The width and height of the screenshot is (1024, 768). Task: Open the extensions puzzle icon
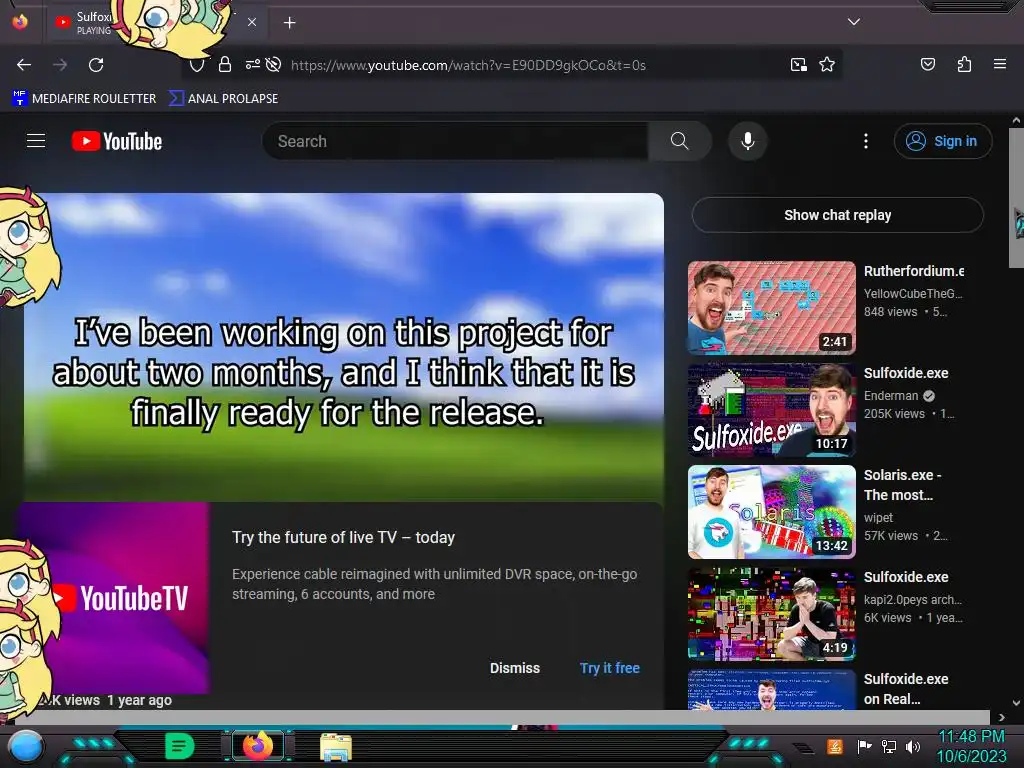pyautogui.click(x=964, y=64)
